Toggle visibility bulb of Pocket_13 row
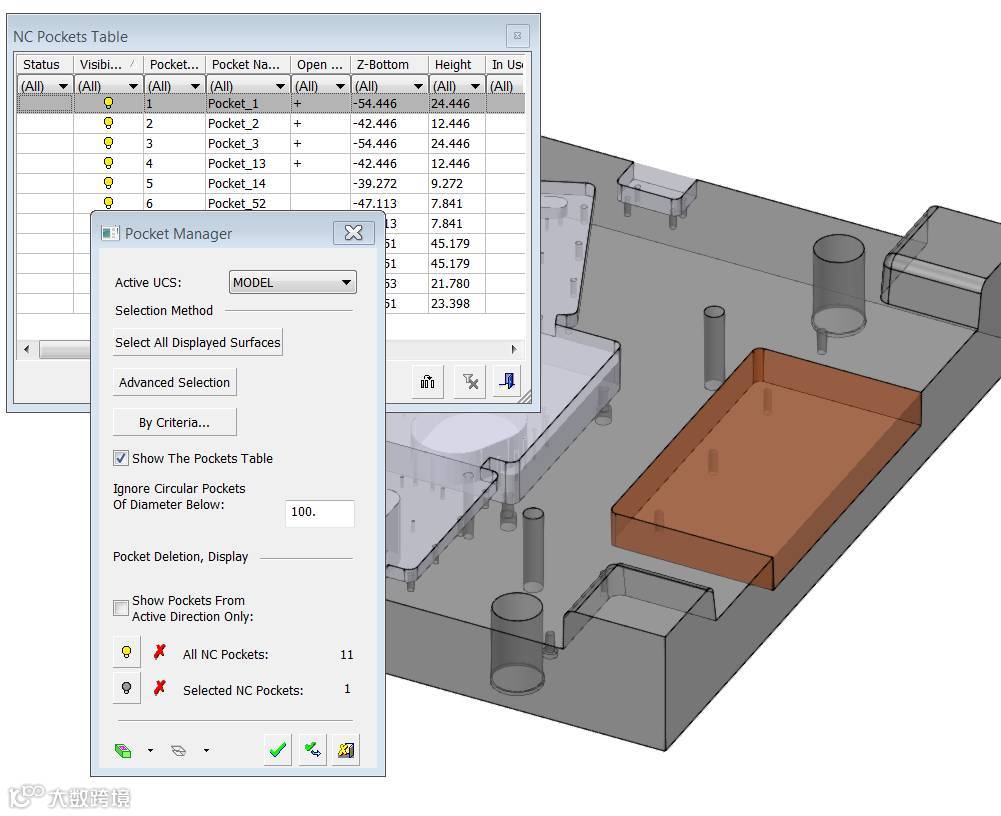Viewport: 1001px width, 816px height. (109, 163)
